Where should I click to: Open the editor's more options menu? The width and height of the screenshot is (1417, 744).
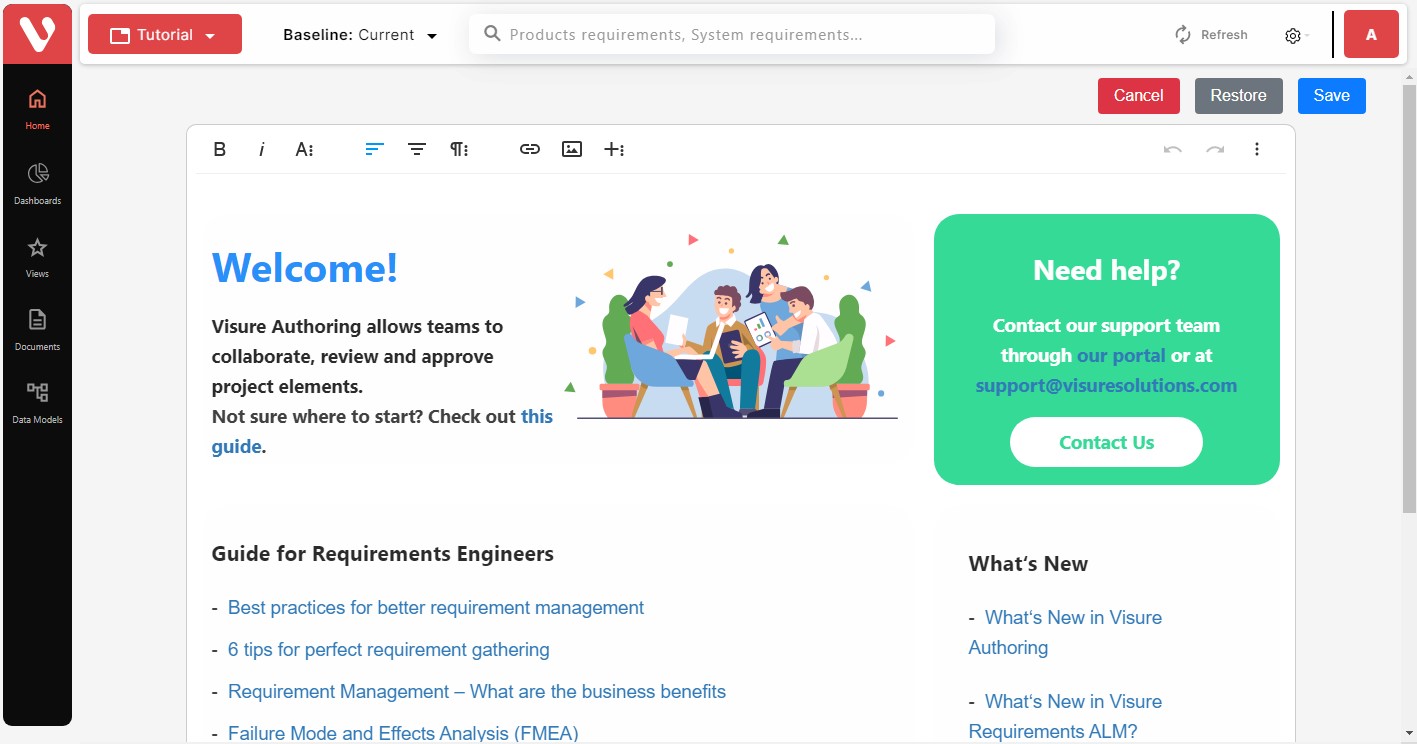[x=1257, y=149]
